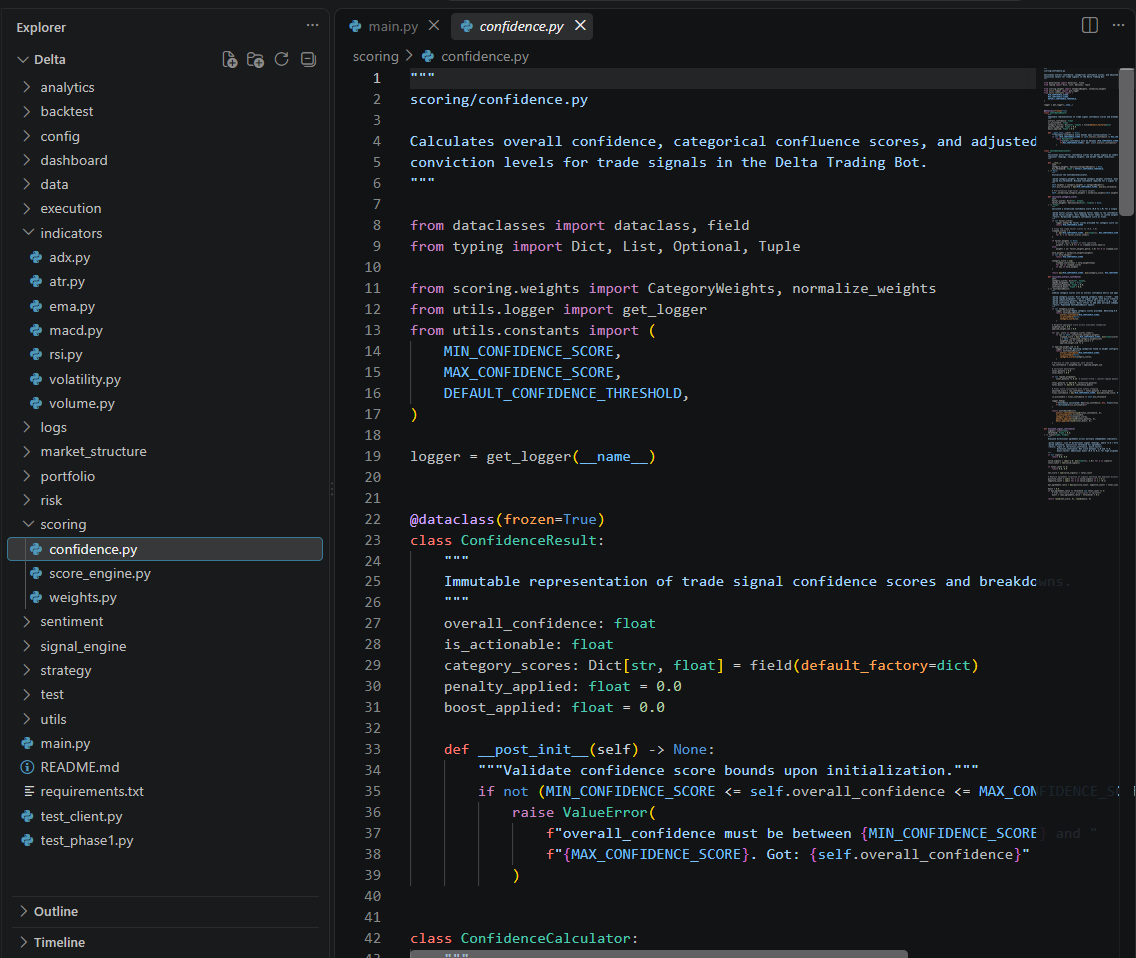Expand the backtest folder

(x=67, y=112)
